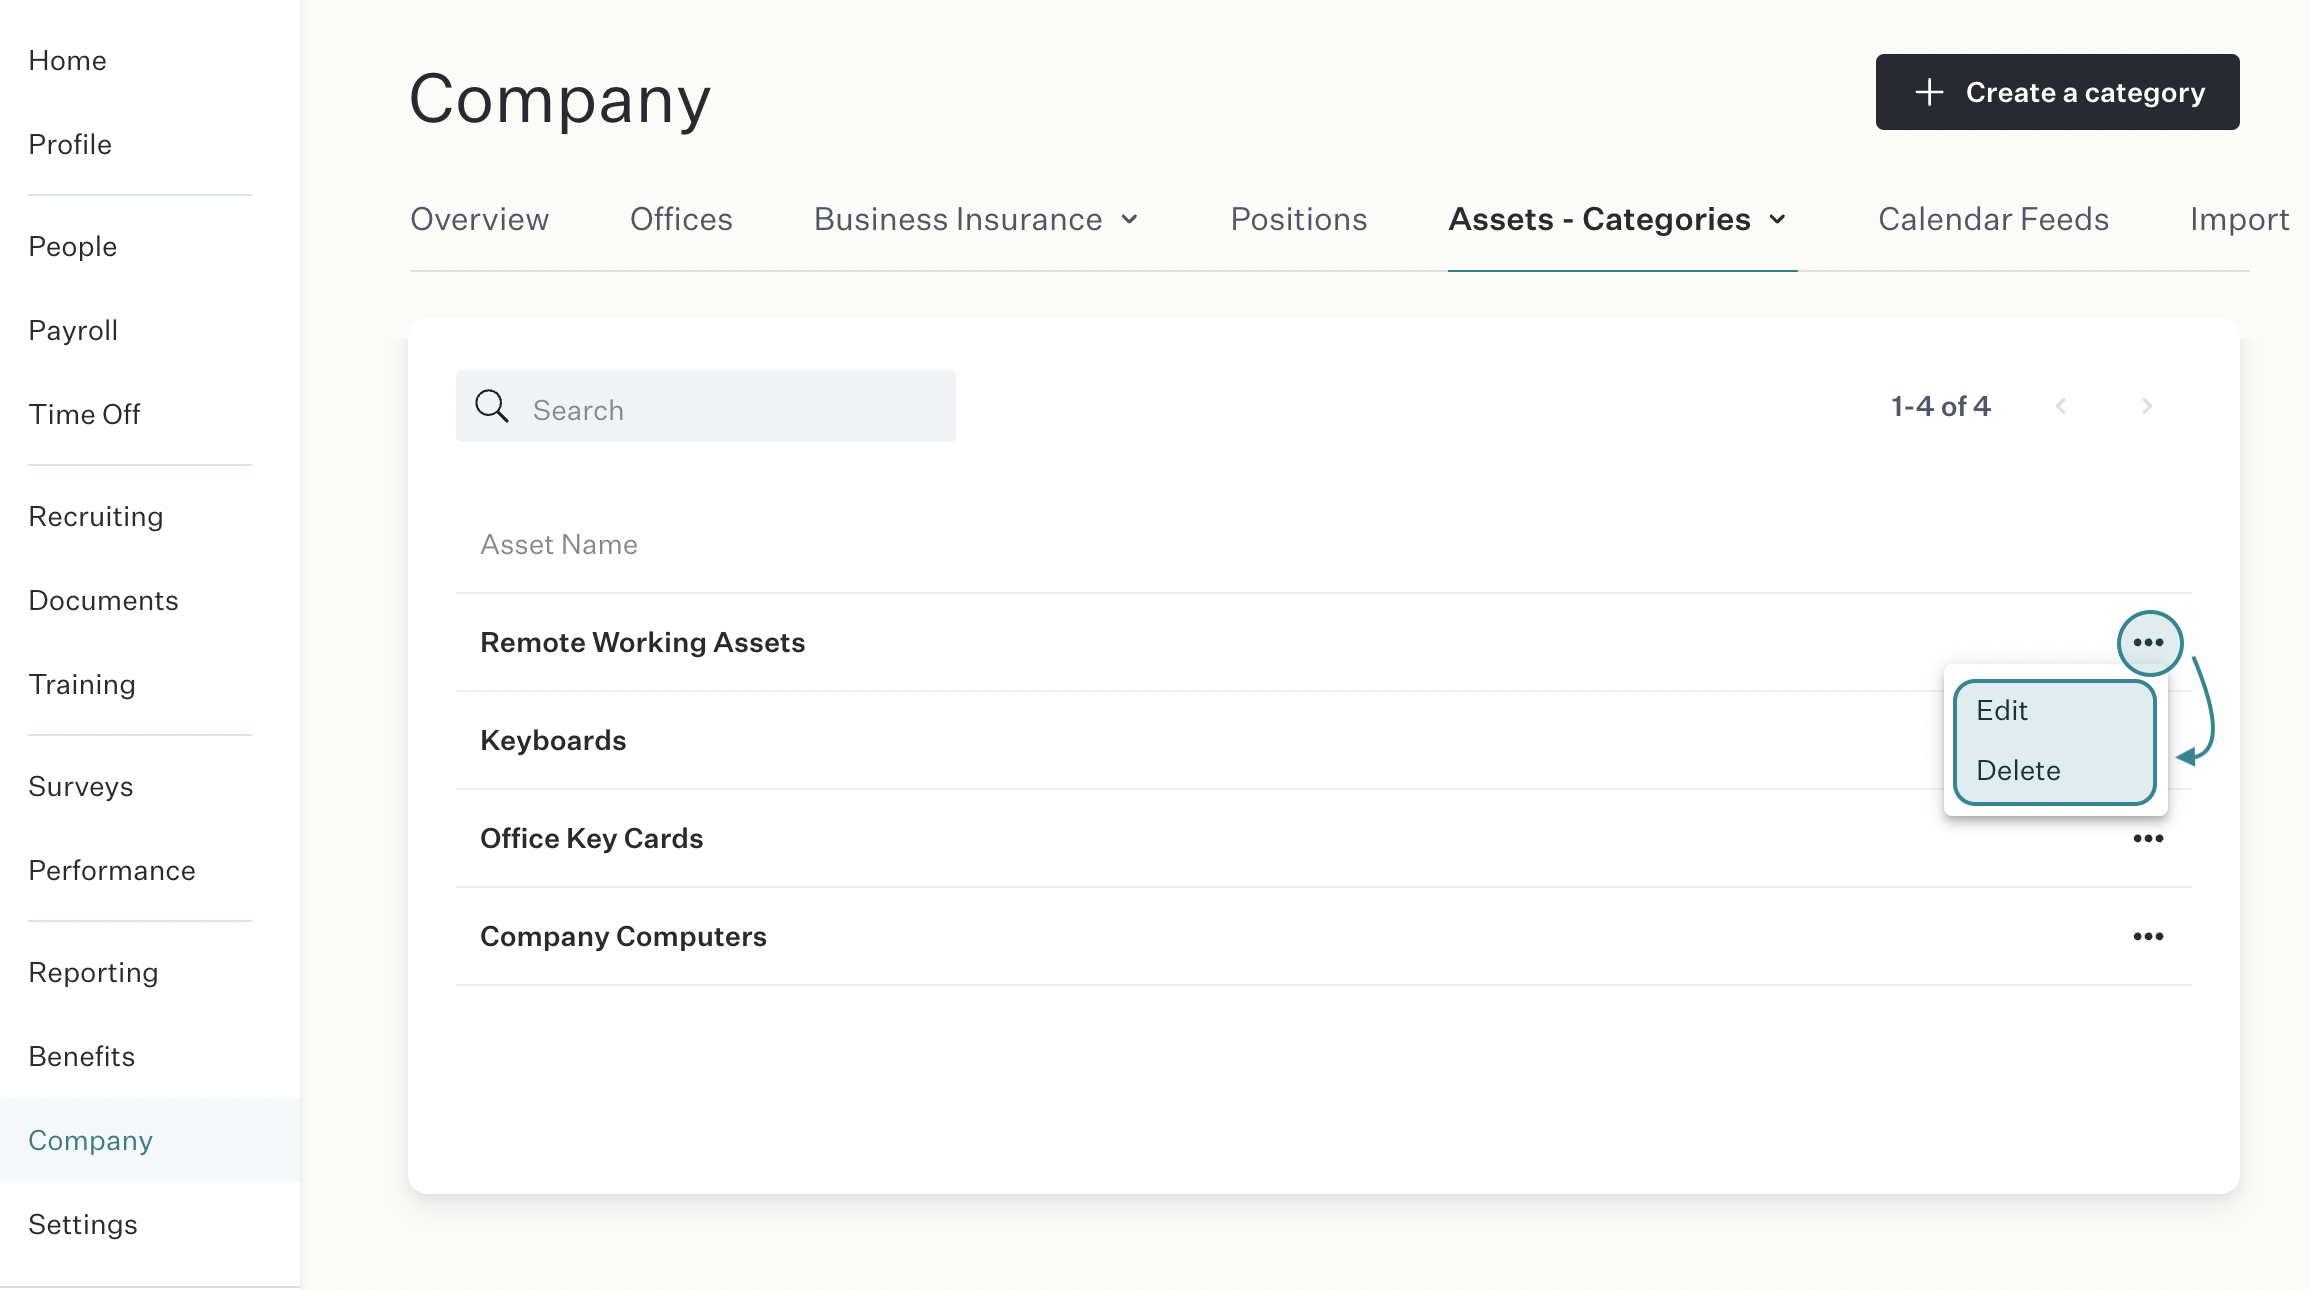Open options menu for Remote Working Assets
The image size is (2310, 1290).
[2148, 643]
